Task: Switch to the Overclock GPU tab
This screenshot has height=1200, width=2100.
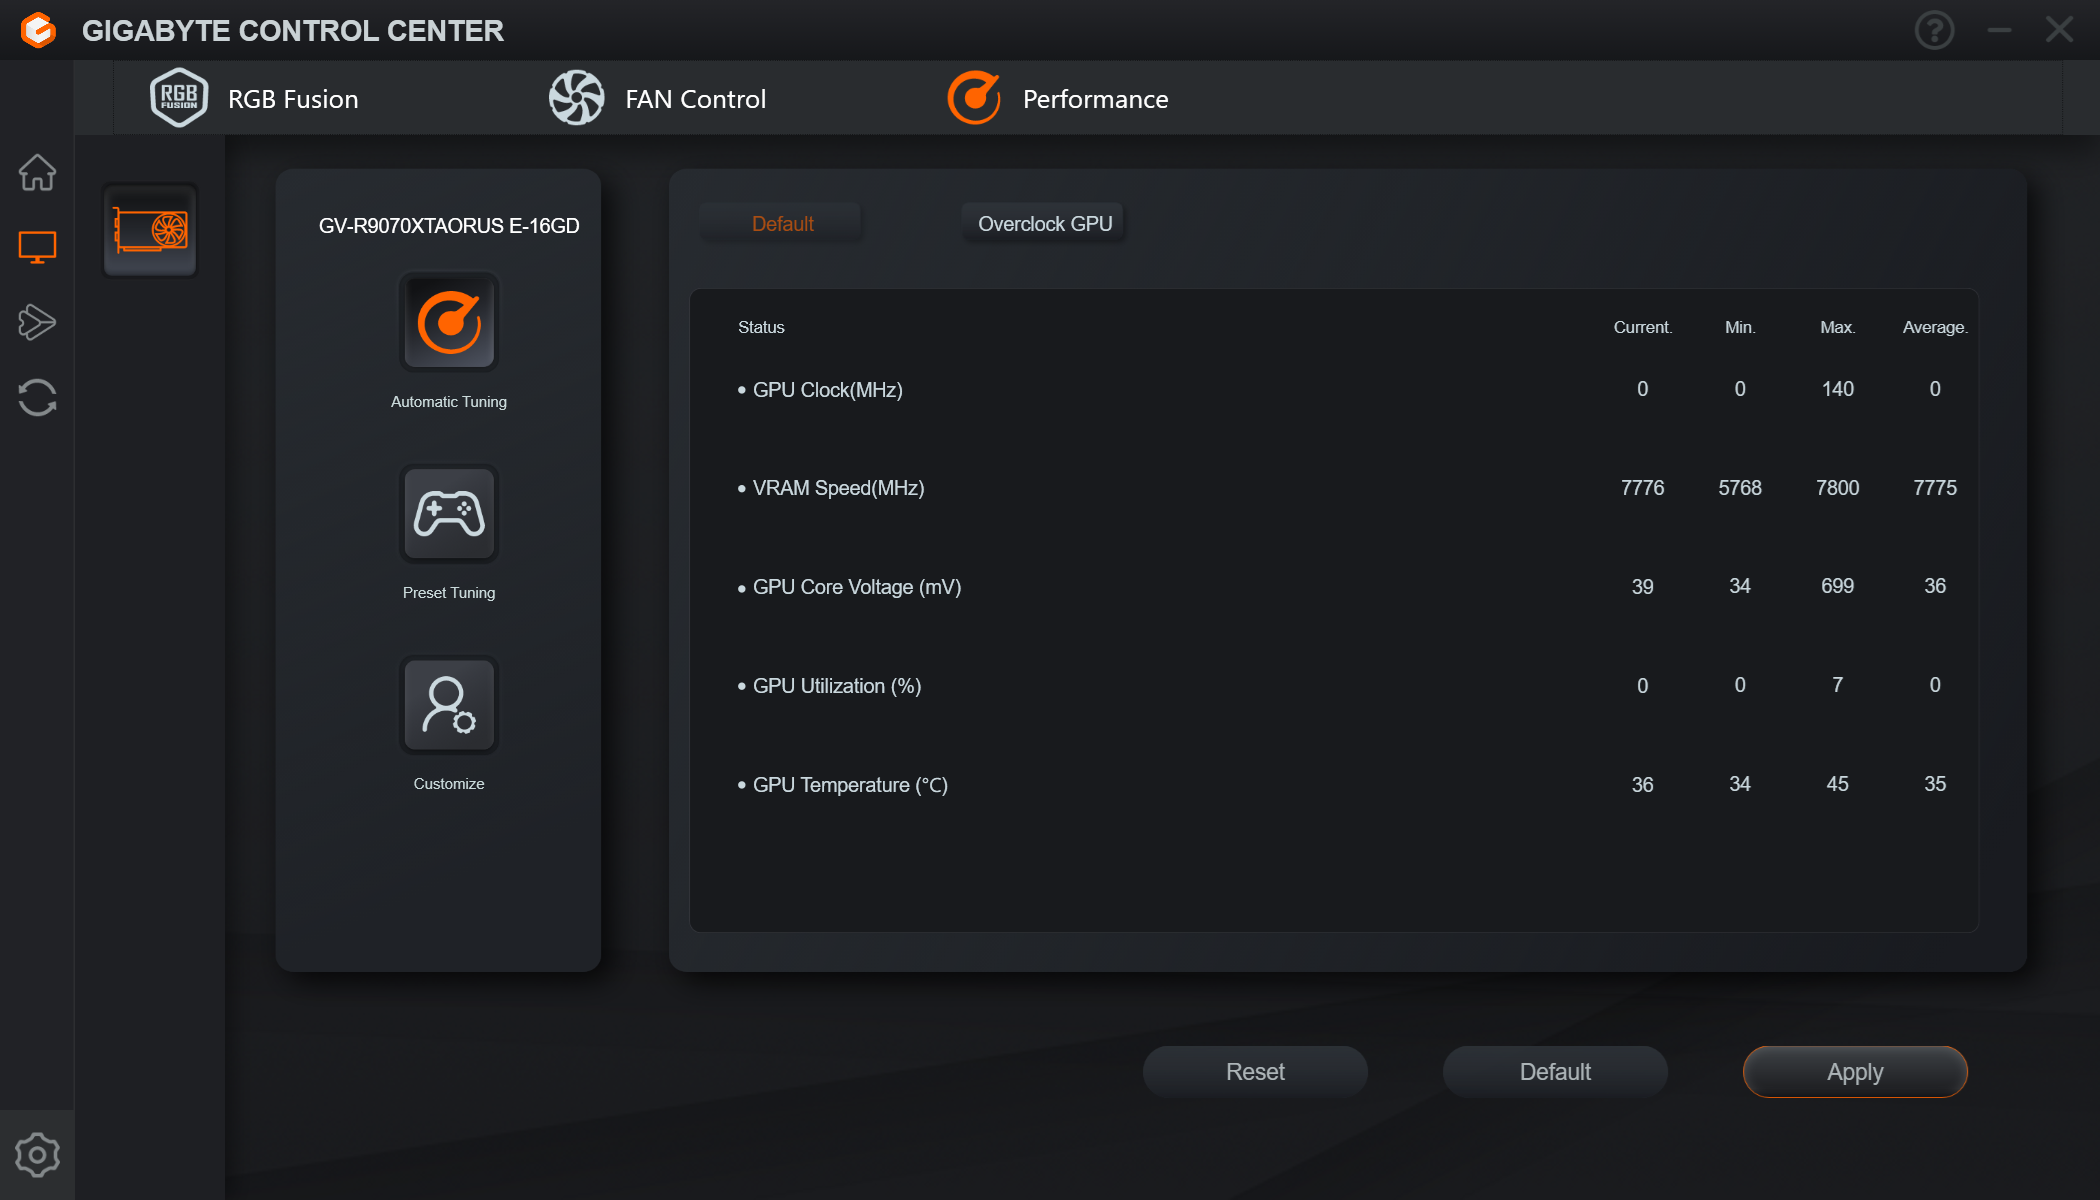Action: (x=1044, y=224)
